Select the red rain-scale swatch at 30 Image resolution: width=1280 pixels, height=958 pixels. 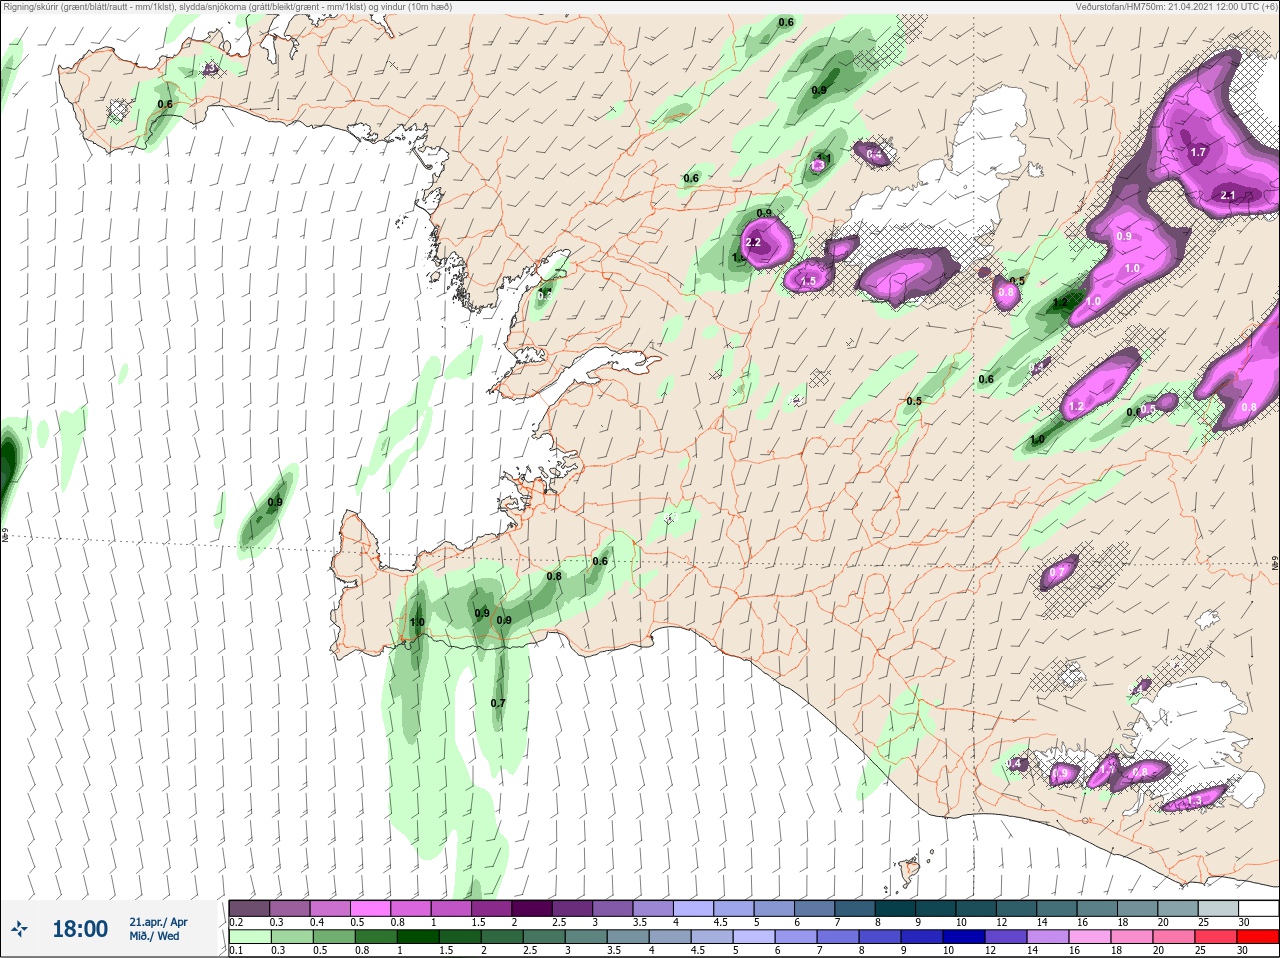point(1258,937)
